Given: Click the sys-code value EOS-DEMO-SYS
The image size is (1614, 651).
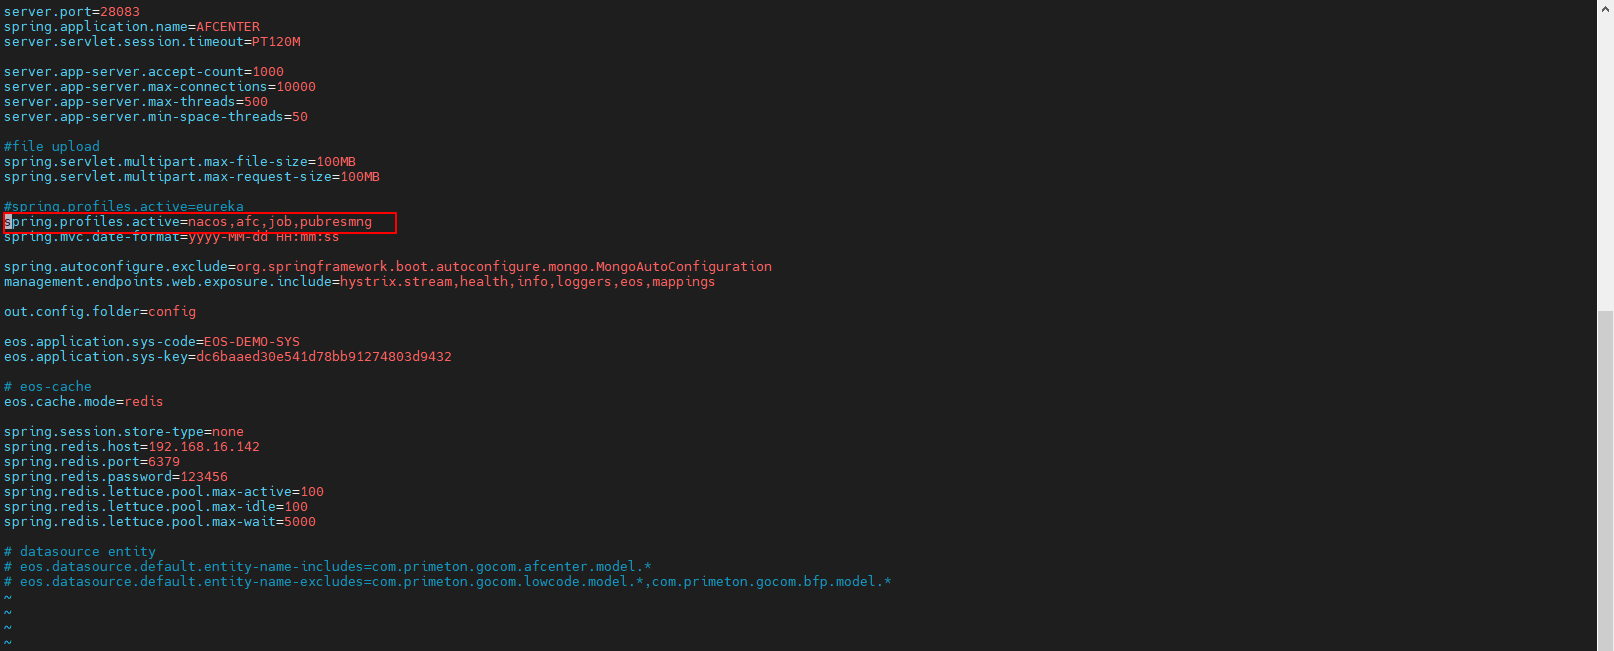Looking at the screenshot, I should click(252, 342).
